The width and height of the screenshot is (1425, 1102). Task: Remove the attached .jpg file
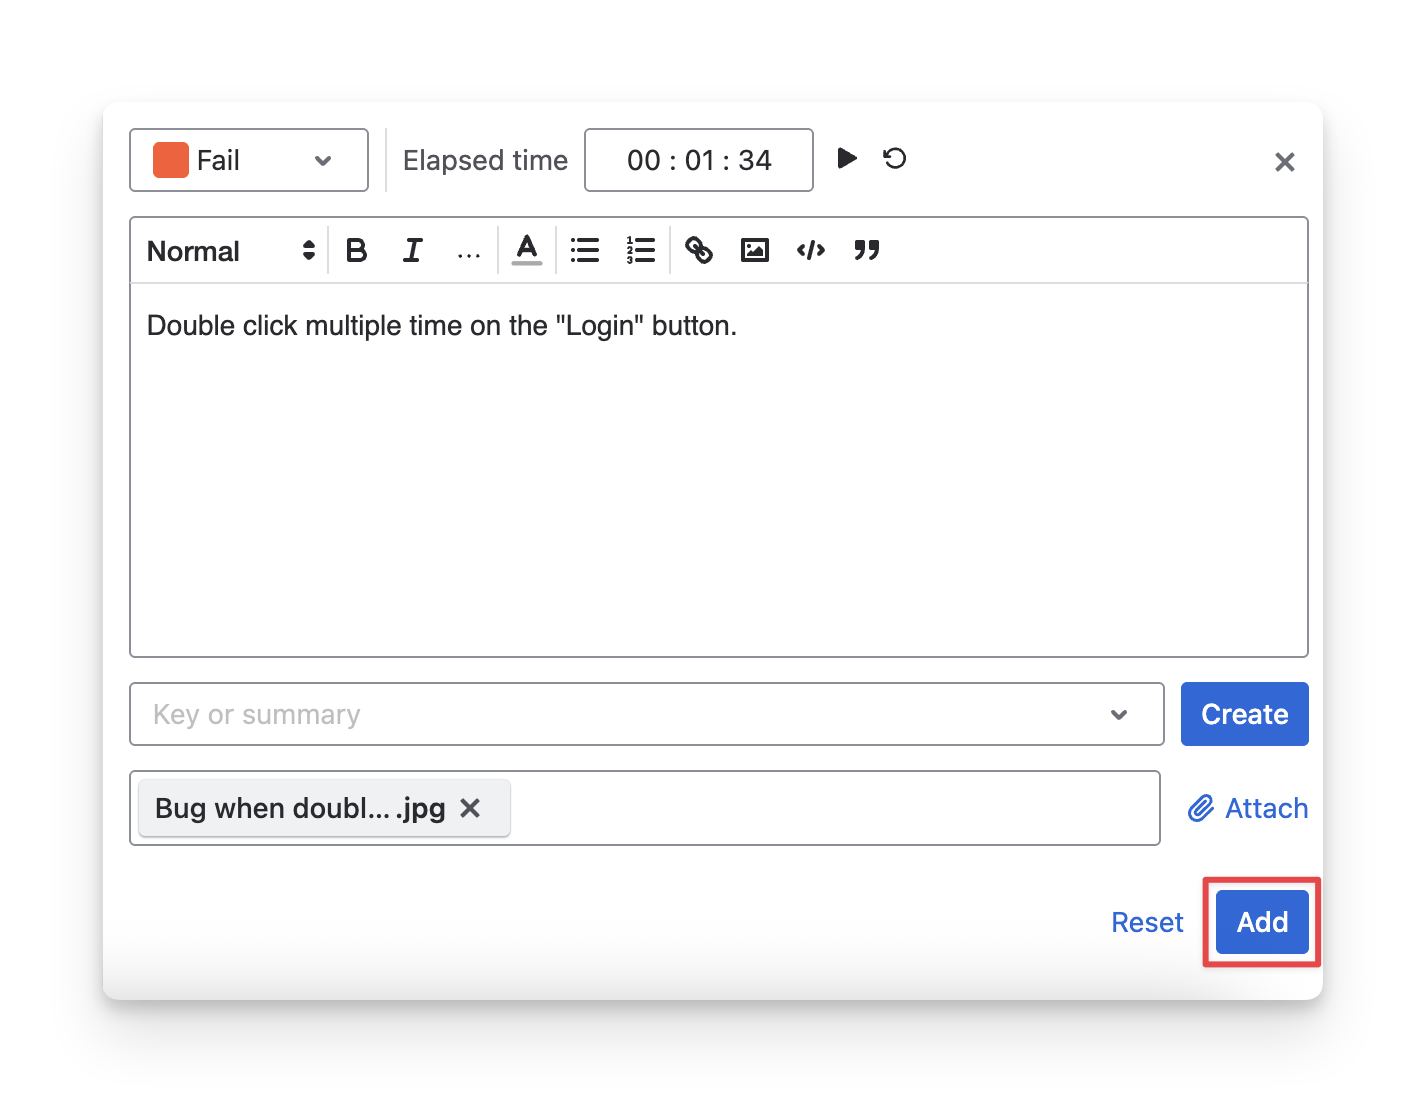470,808
